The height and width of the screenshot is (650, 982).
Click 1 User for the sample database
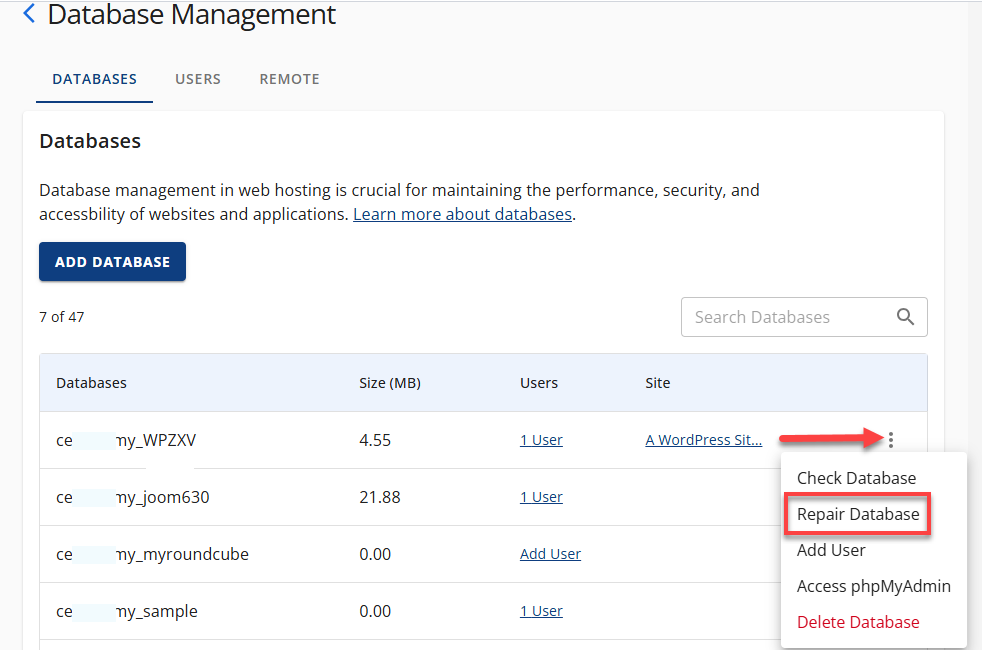pyautogui.click(x=541, y=610)
